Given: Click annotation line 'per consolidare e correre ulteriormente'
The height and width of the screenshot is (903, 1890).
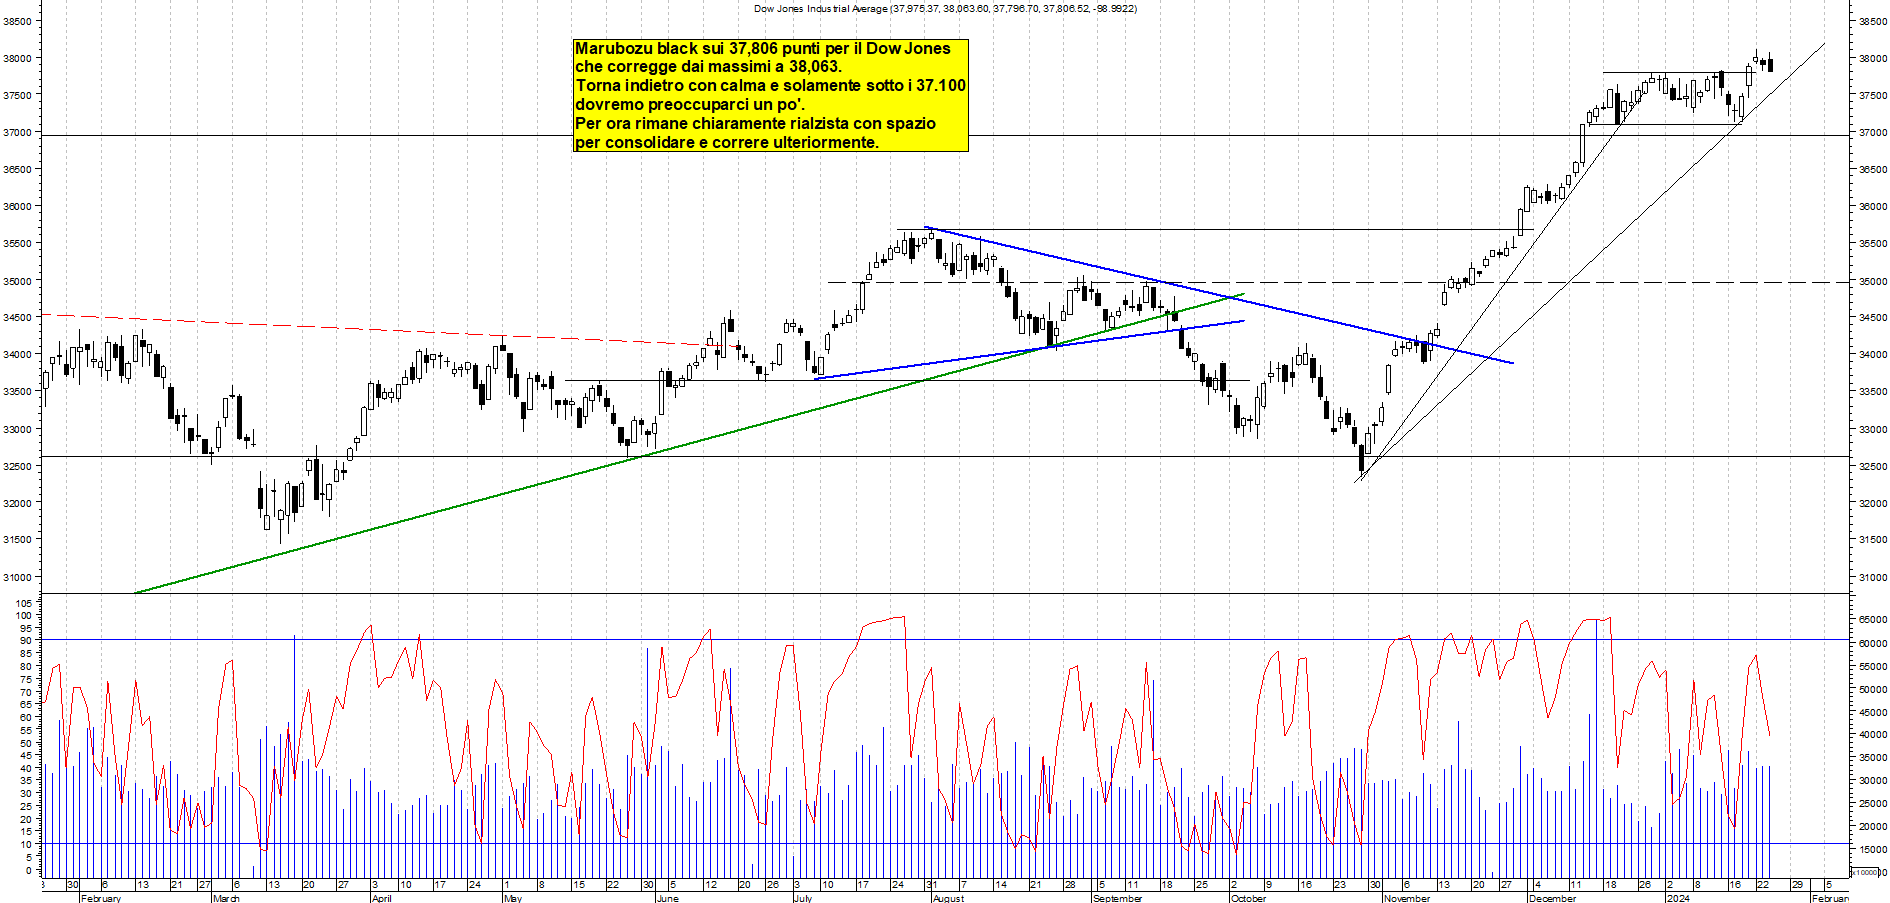Looking at the screenshot, I should [x=726, y=143].
